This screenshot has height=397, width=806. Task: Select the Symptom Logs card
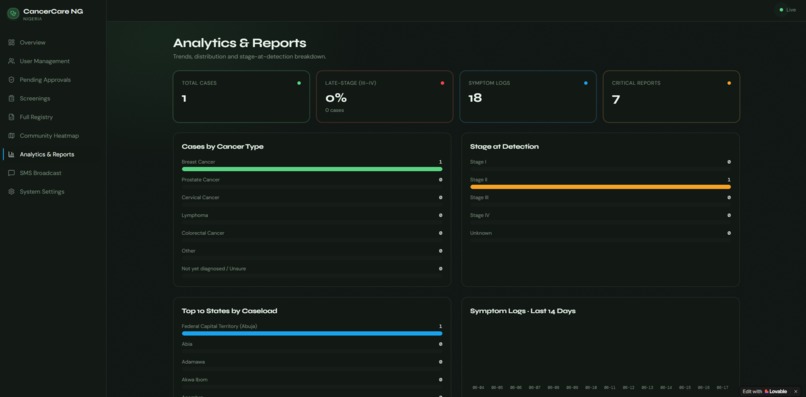528,97
